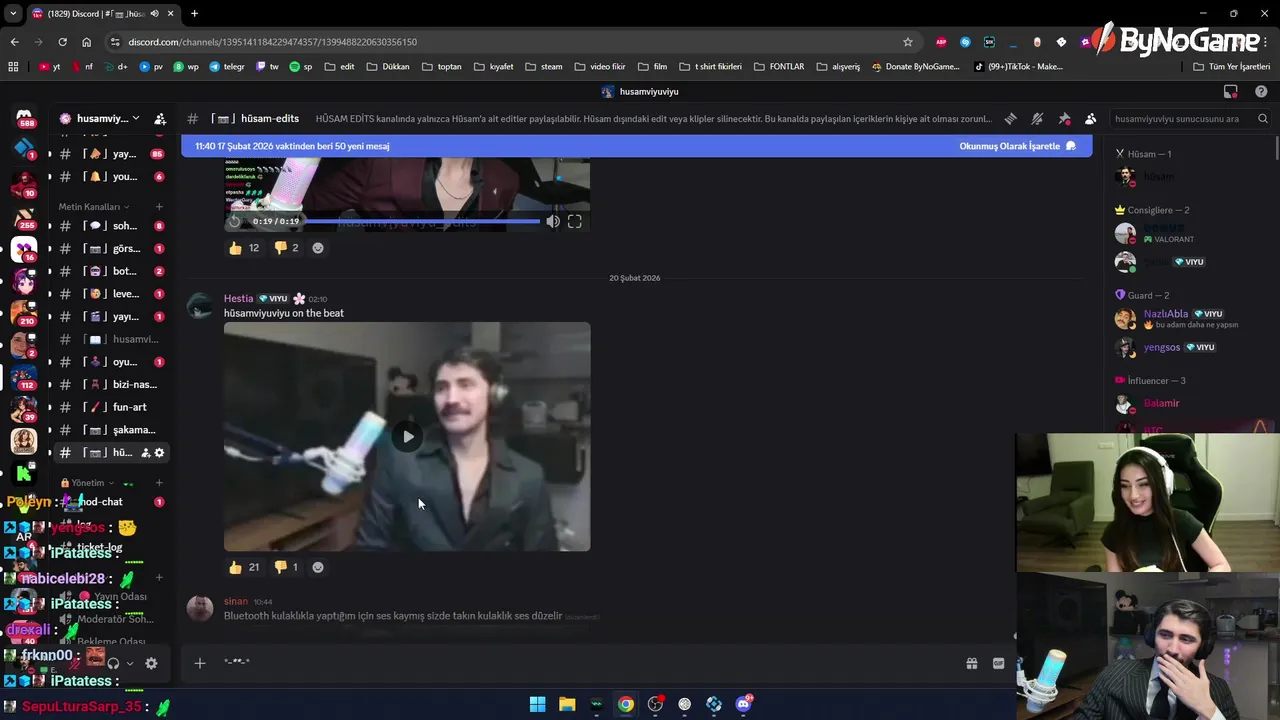Open server with 112 badge in sidebar
Image resolution: width=1280 pixels, height=720 pixels.
(24, 376)
